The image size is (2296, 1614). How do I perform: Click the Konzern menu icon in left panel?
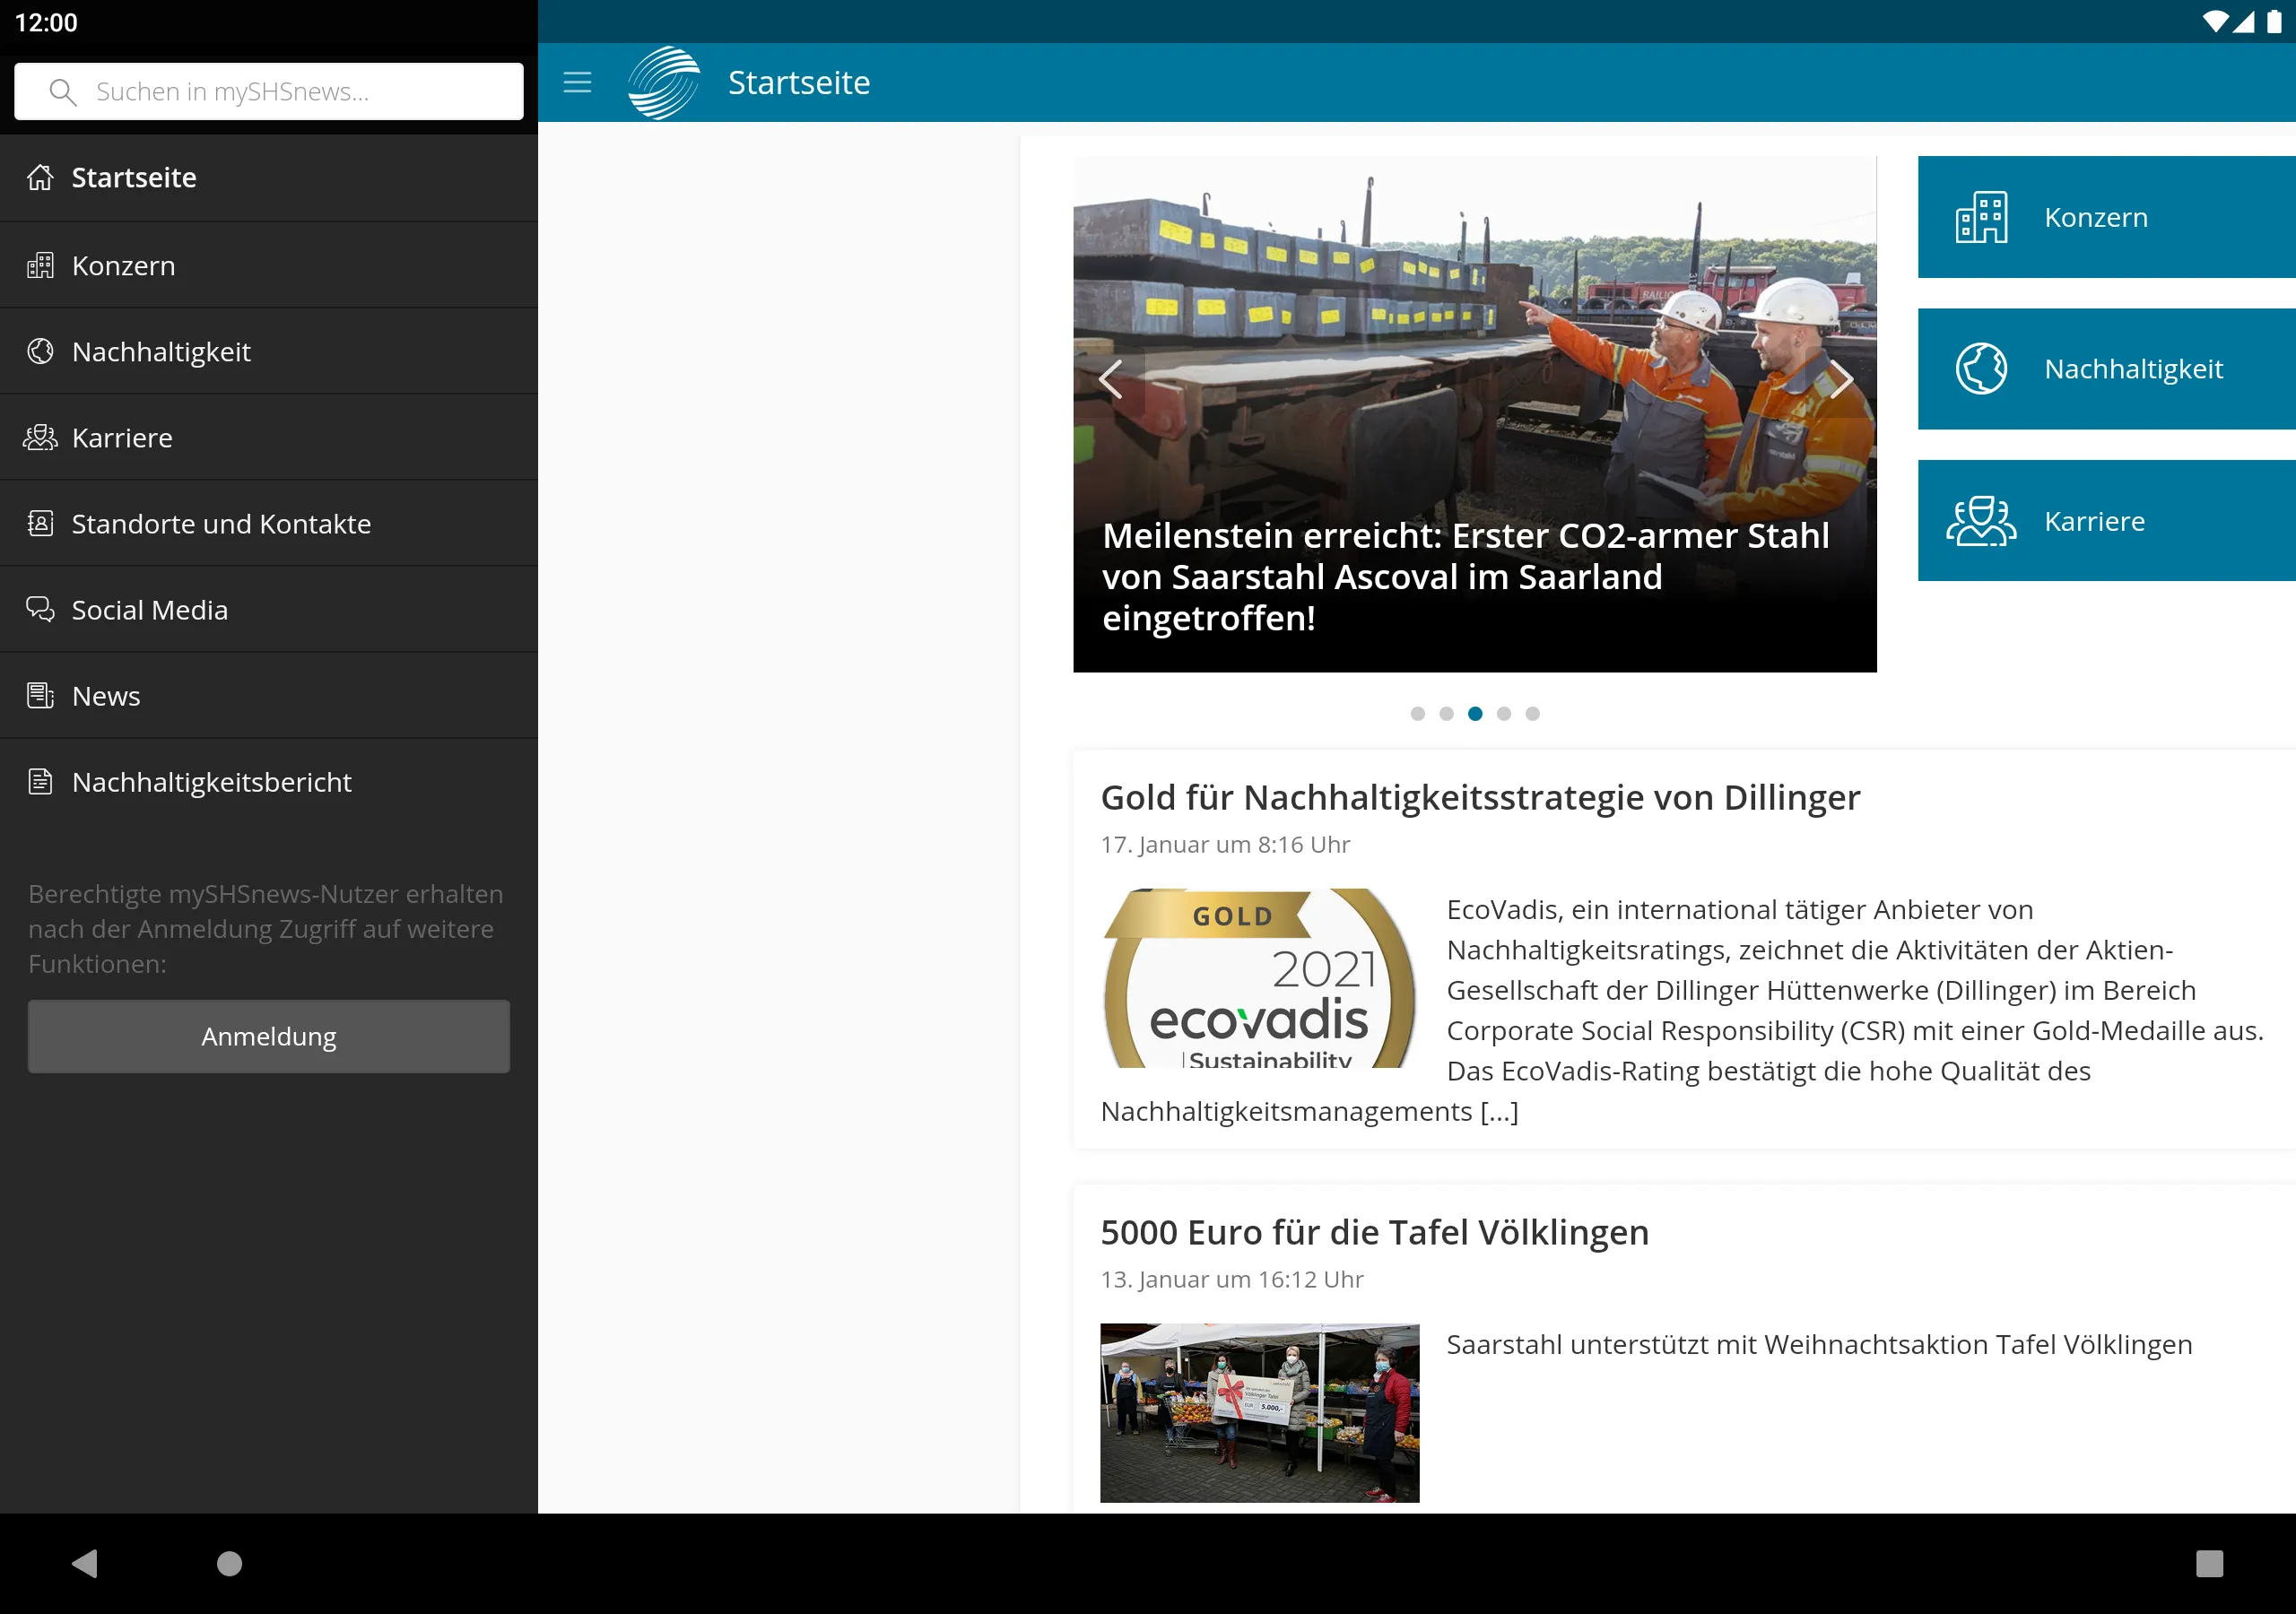click(x=39, y=265)
